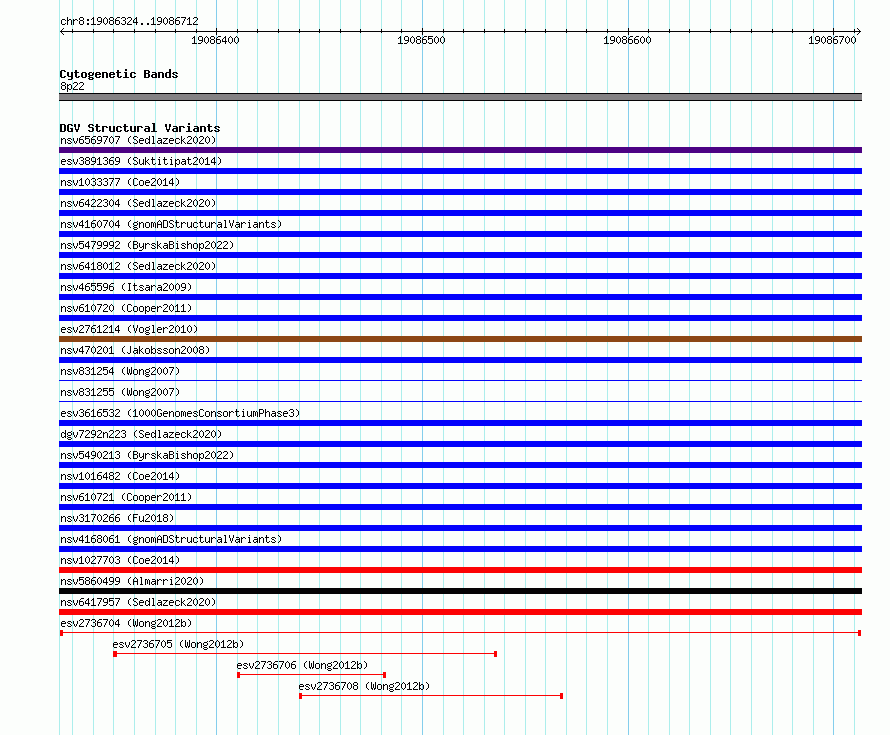Image resolution: width=890 pixels, height=735 pixels.
Task: Click the brown bar under esv2761214
Action: [460, 339]
